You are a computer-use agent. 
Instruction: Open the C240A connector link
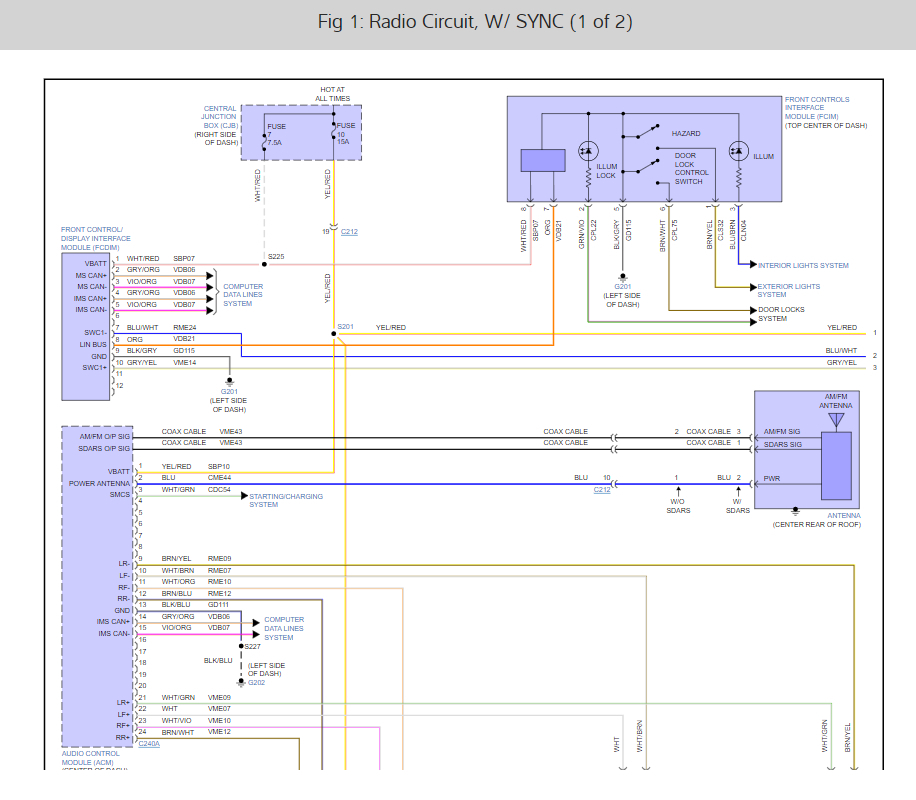coord(148,744)
